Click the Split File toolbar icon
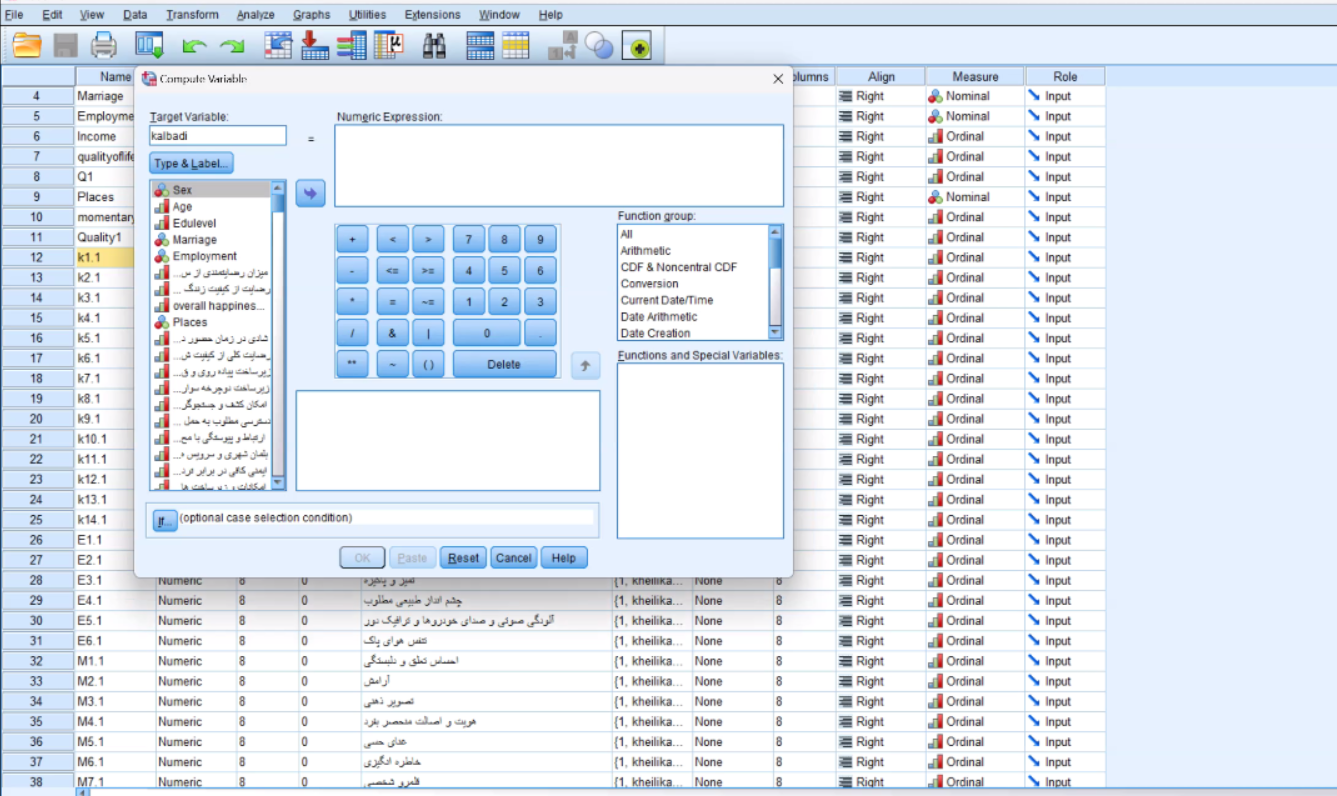This screenshot has height=796, width=1337. coord(480,46)
